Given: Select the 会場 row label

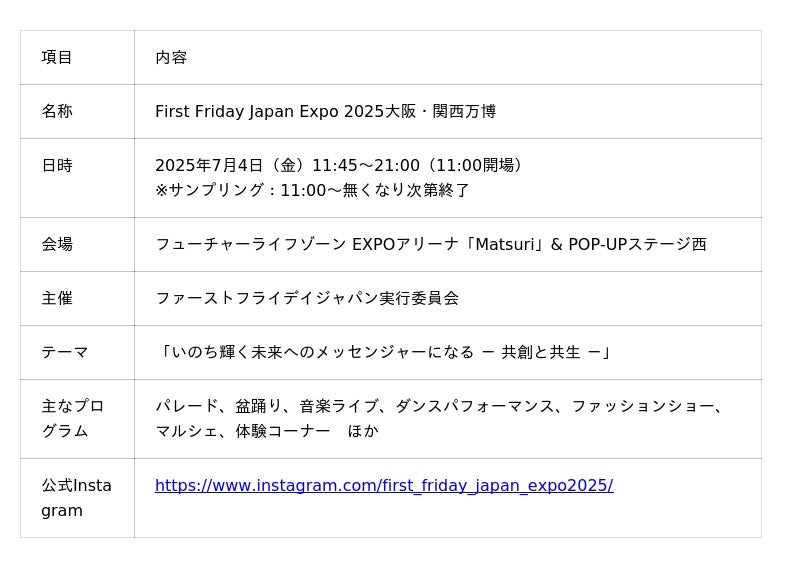Looking at the screenshot, I should [x=57, y=244].
